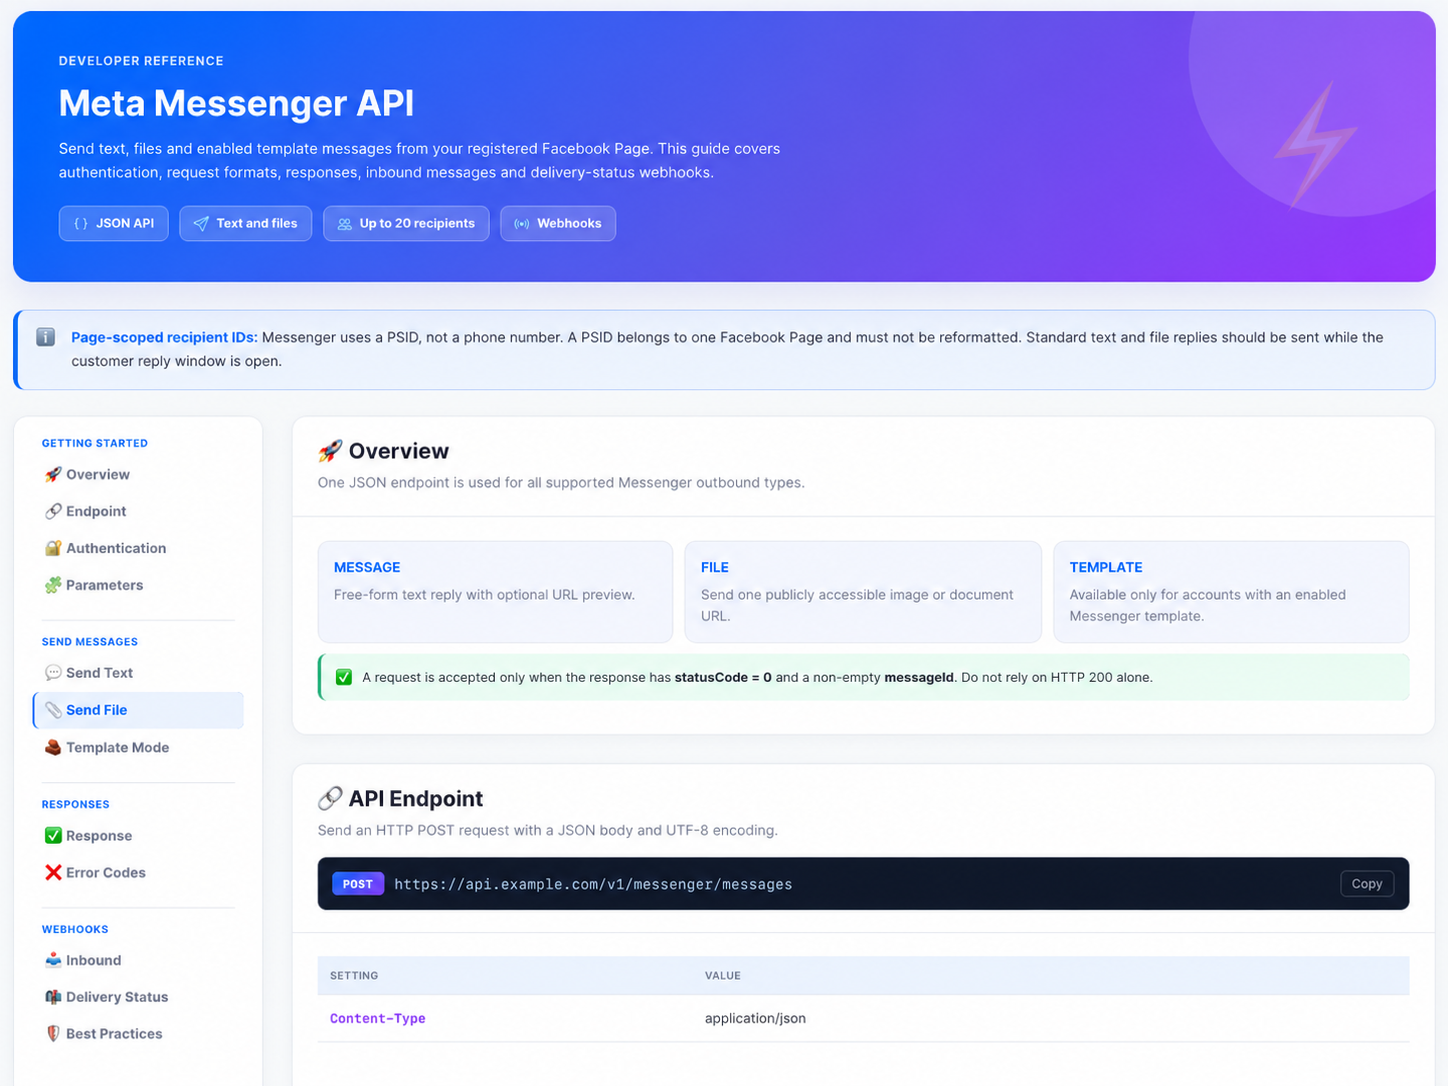Click the paperclip icon beside Send File

(x=53, y=710)
